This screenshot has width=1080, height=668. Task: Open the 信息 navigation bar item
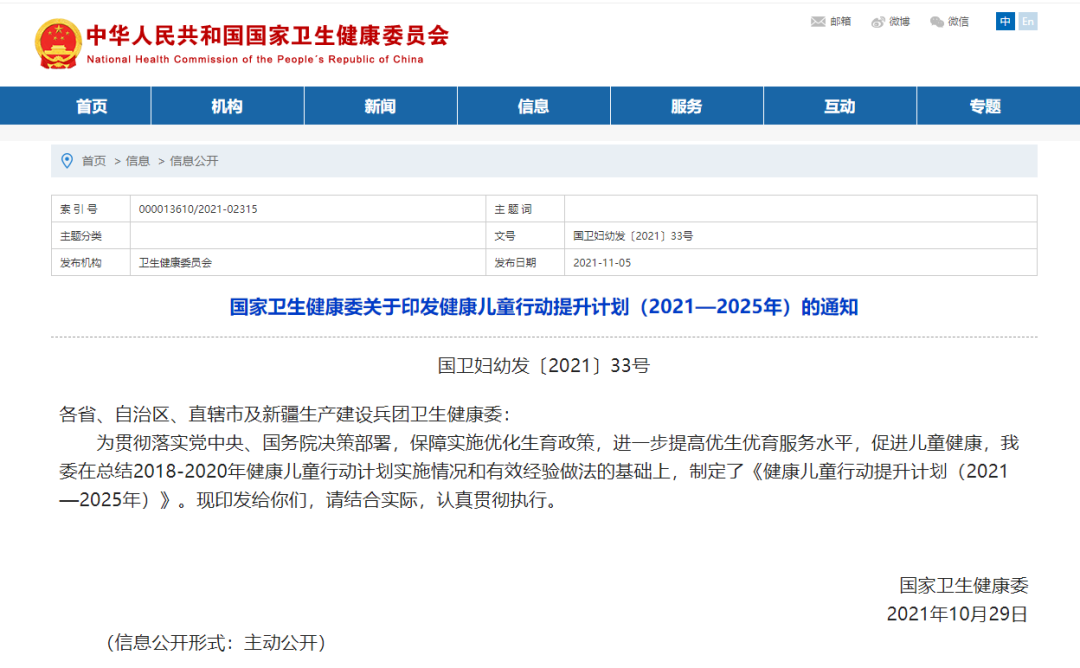pos(533,107)
